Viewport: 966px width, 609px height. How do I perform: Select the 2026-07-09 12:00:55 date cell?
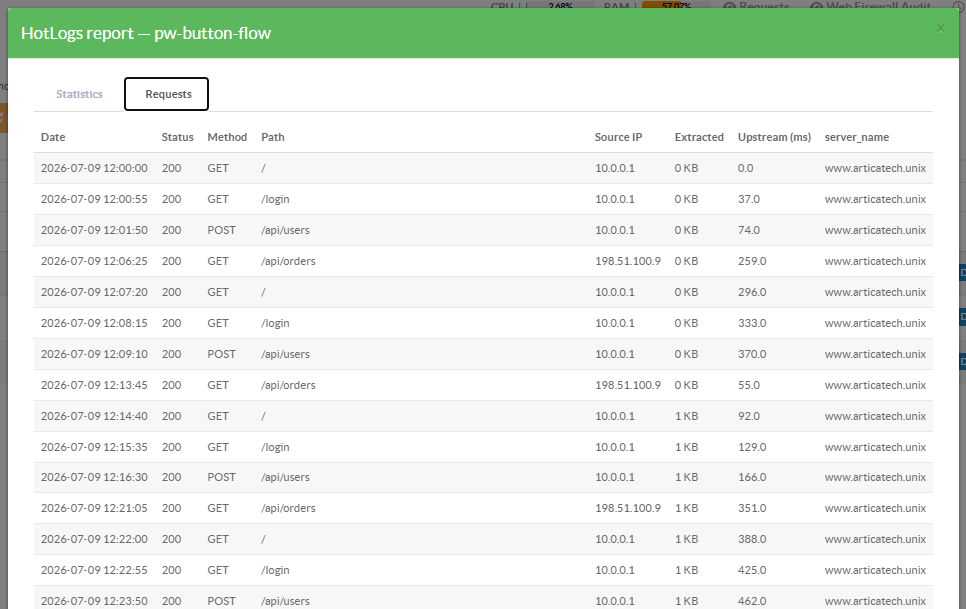point(94,200)
